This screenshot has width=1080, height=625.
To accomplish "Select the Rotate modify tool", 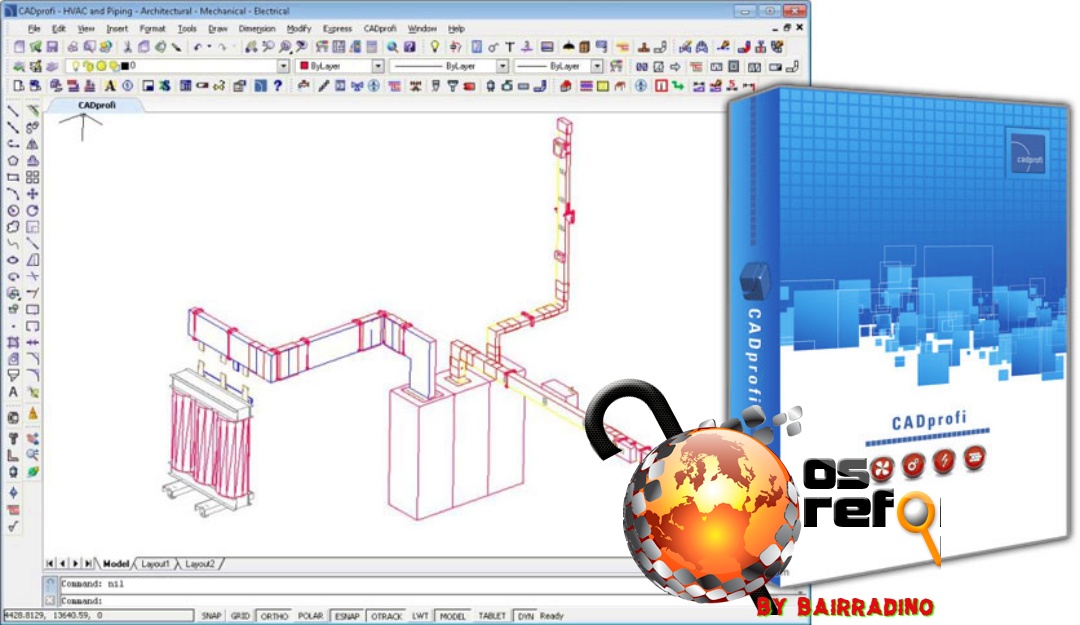I will point(32,211).
